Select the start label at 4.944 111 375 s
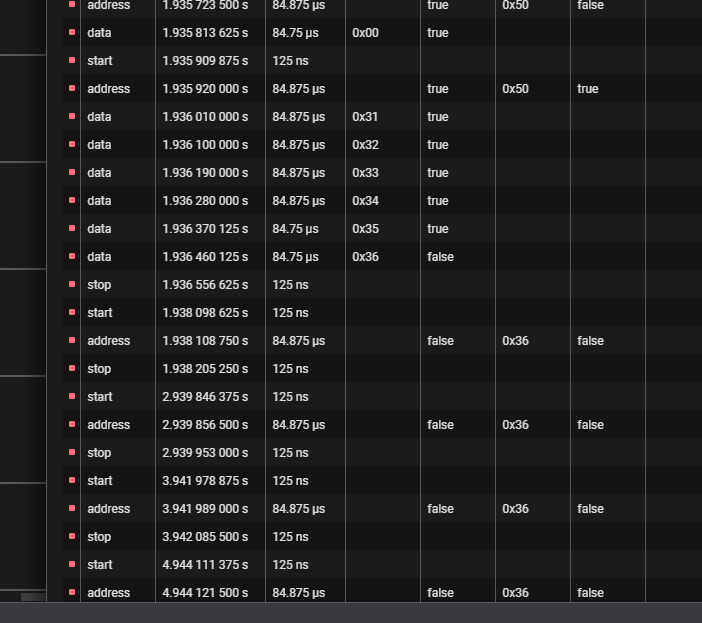This screenshot has width=702, height=623. click(x=100, y=565)
